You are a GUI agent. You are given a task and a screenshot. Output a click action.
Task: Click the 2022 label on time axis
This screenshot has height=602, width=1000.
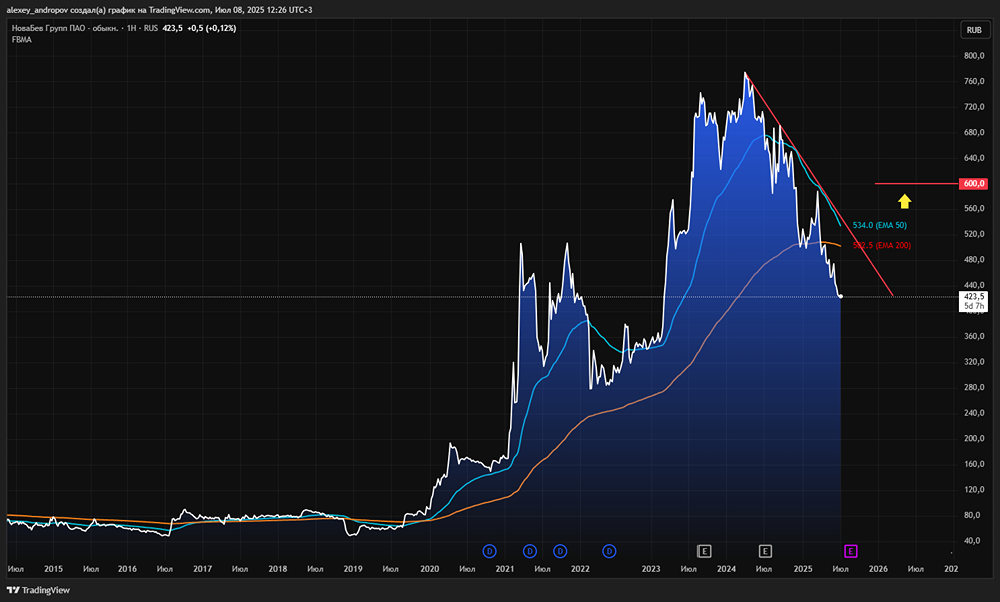click(580, 569)
